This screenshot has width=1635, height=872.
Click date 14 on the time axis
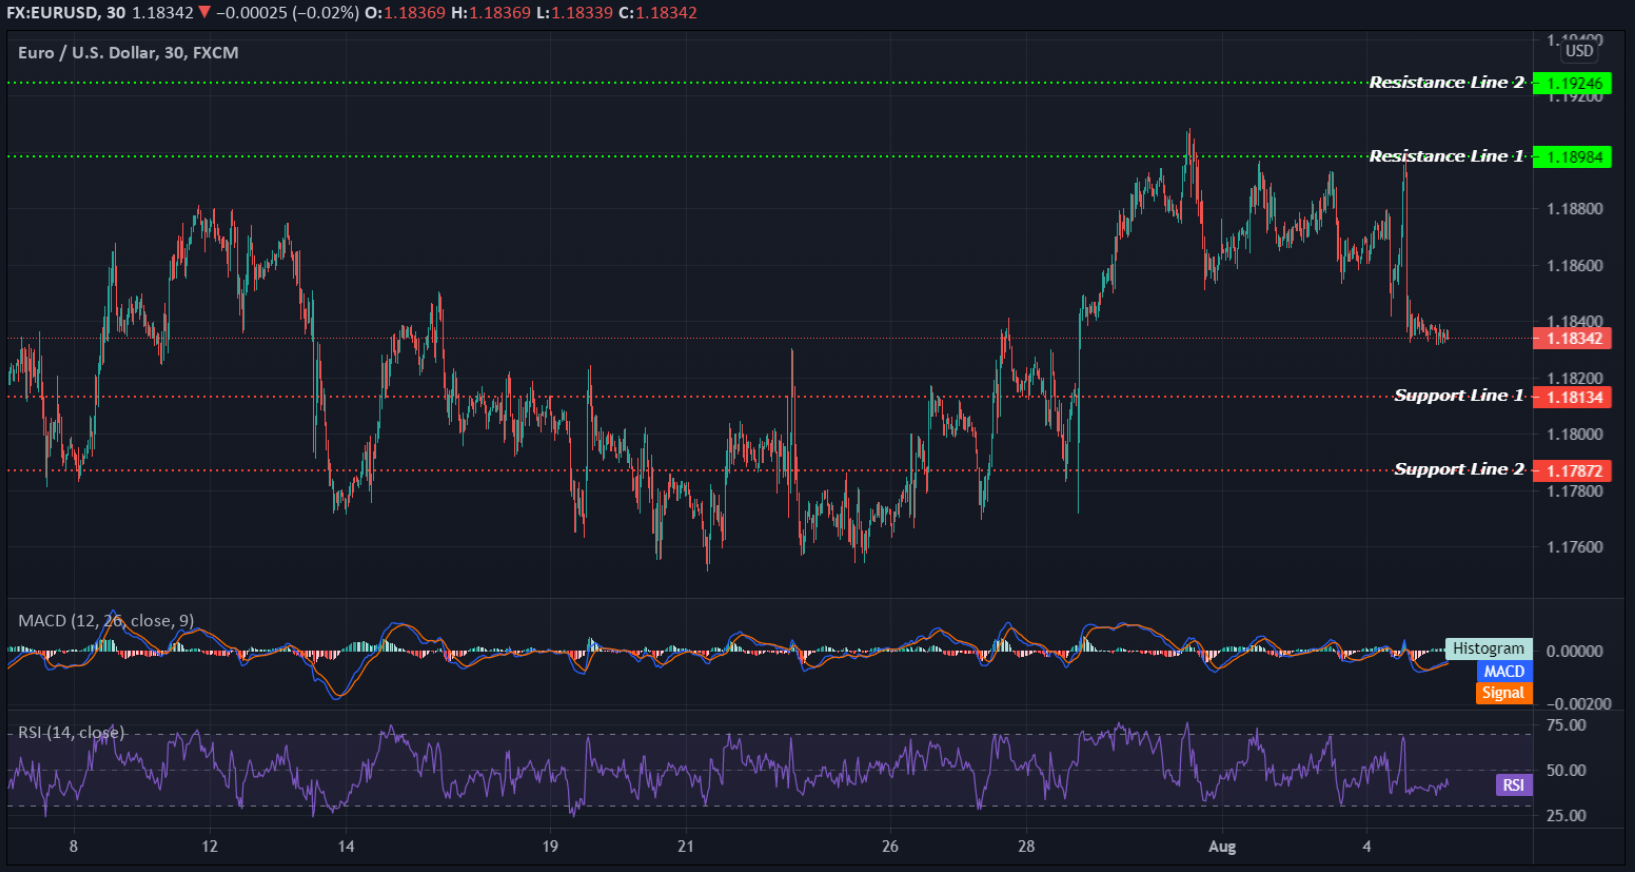point(346,846)
